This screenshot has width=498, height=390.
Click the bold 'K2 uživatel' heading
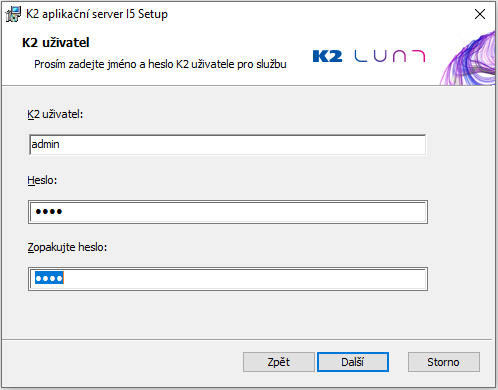(56, 43)
